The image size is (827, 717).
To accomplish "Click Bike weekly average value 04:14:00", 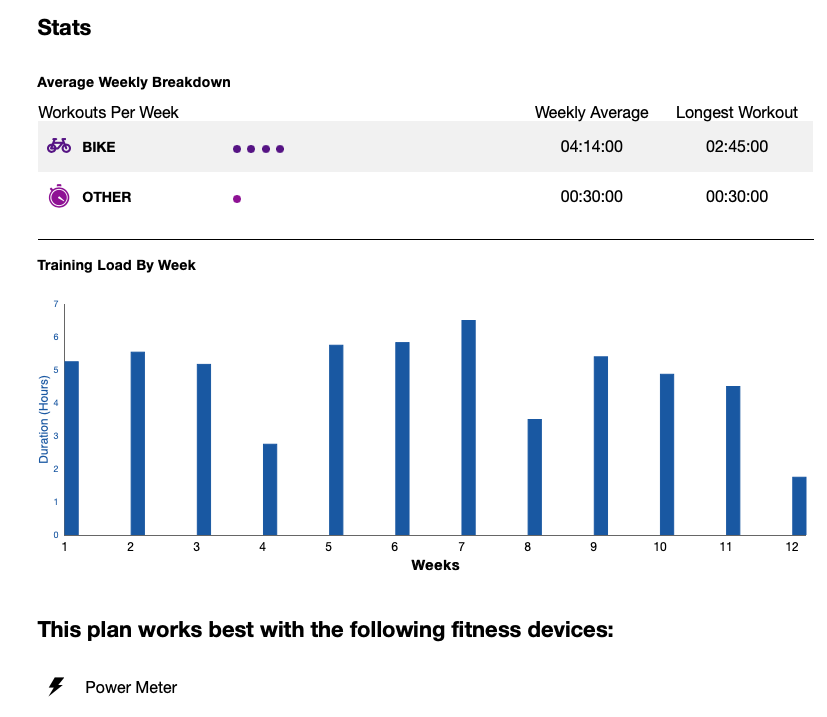I will pos(591,147).
